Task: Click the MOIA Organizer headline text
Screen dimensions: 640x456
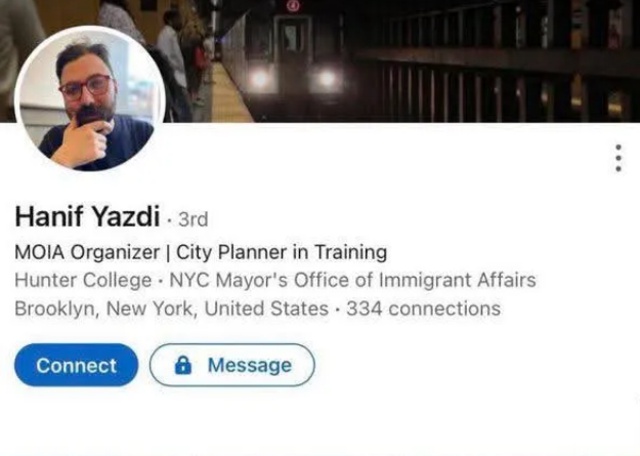Action: [x=87, y=252]
